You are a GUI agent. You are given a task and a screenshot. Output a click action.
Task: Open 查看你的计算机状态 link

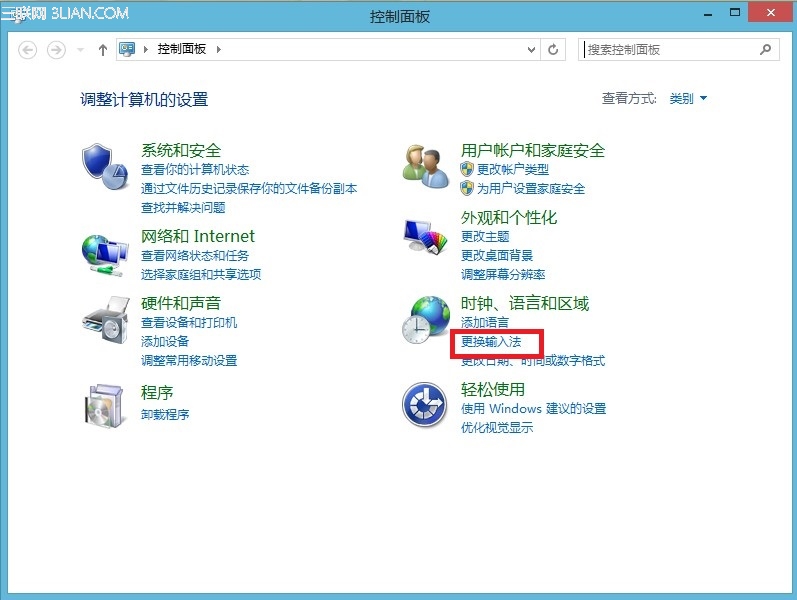[x=195, y=169]
